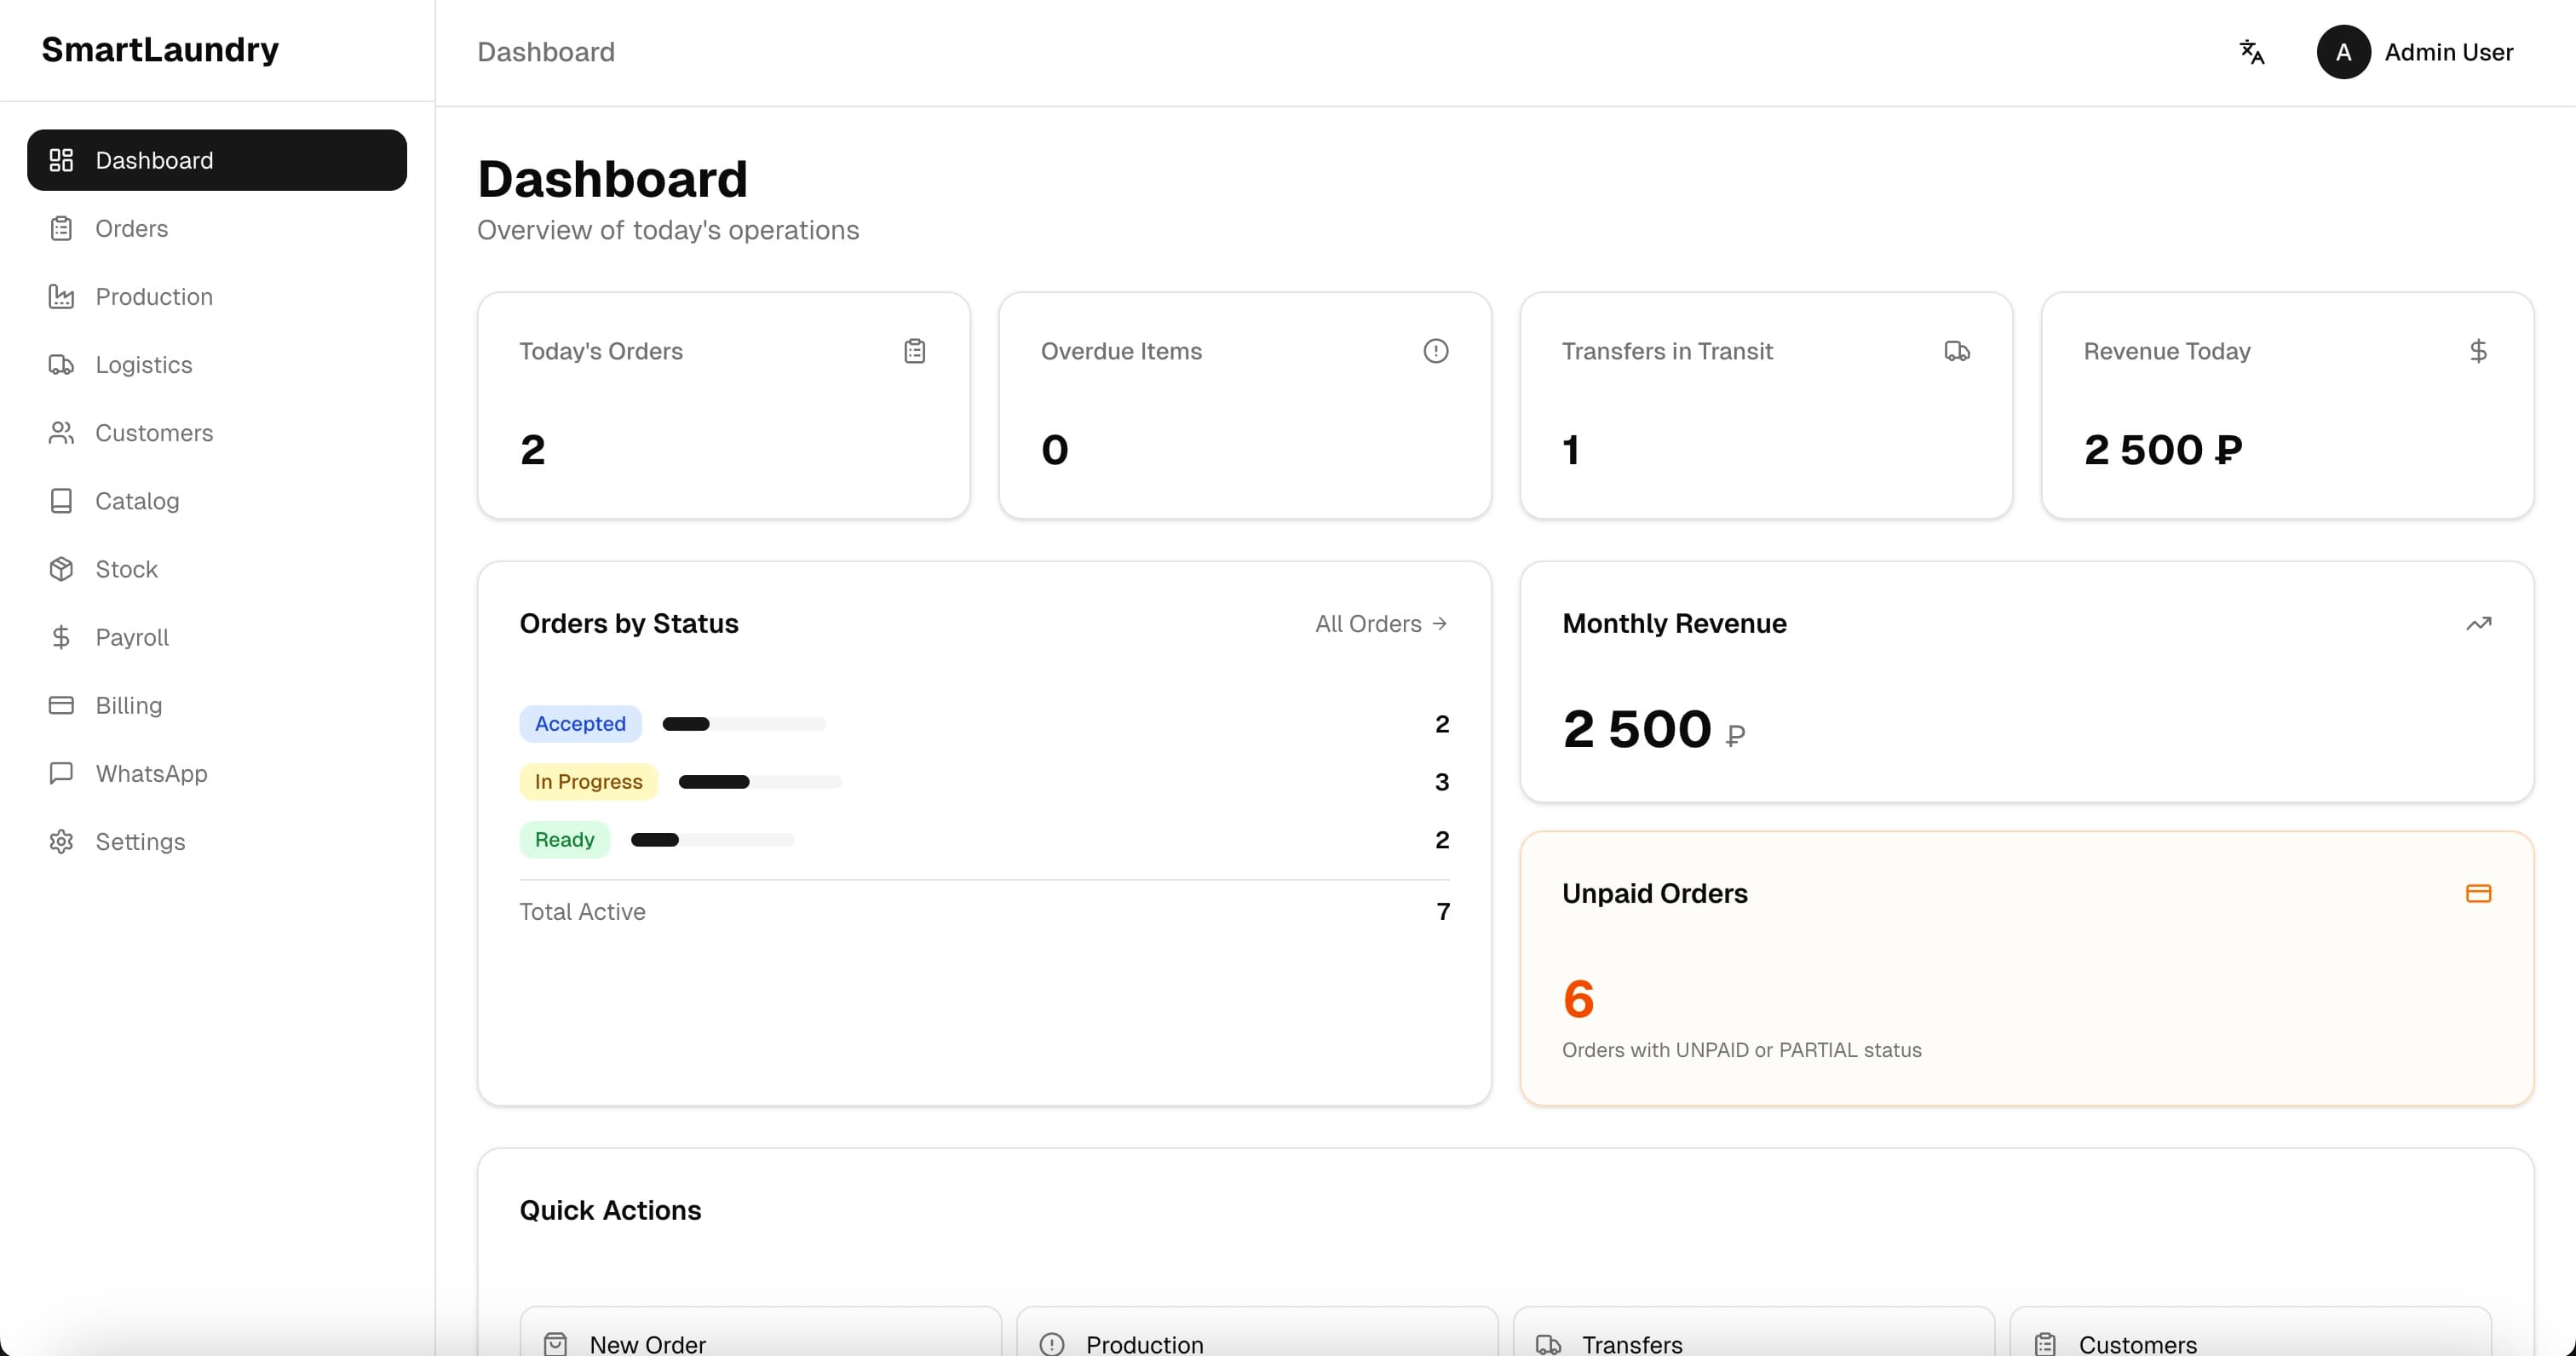Switch to the Dashboard sidebar item
This screenshot has width=2576, height=1356.
click(x=154, y=160)
